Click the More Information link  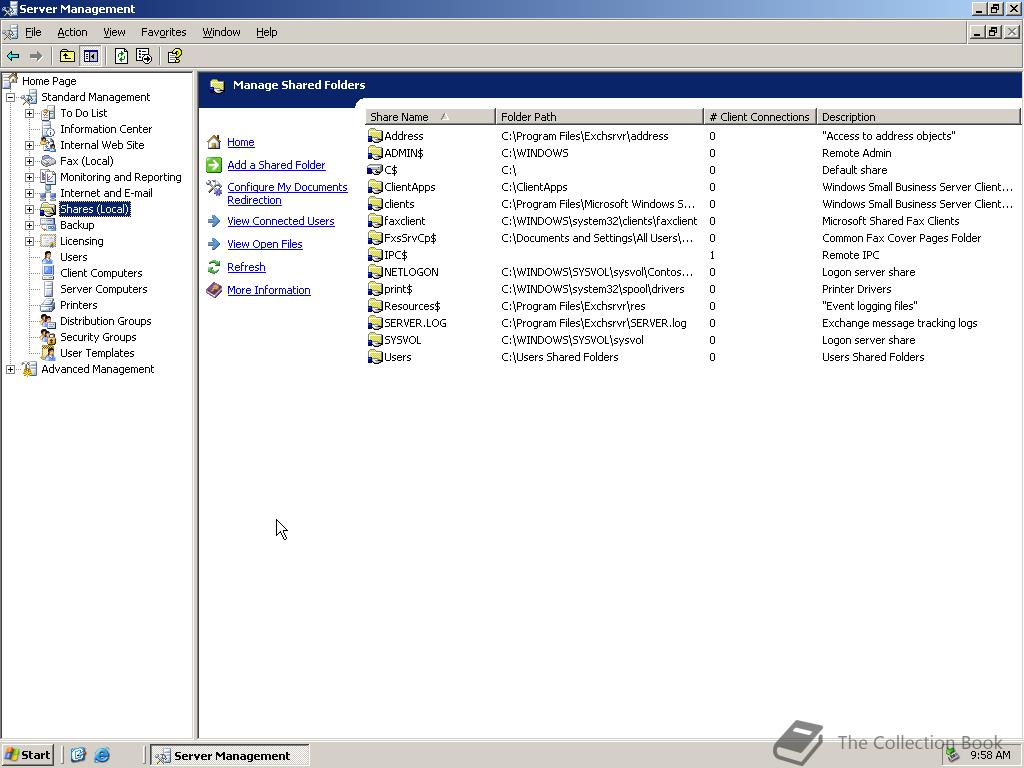click(268, 289)
